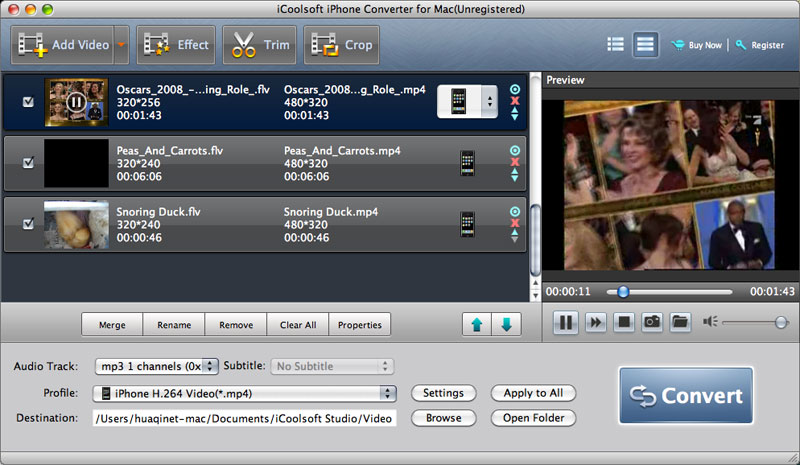Click the Add Video toolbar button

62,44
